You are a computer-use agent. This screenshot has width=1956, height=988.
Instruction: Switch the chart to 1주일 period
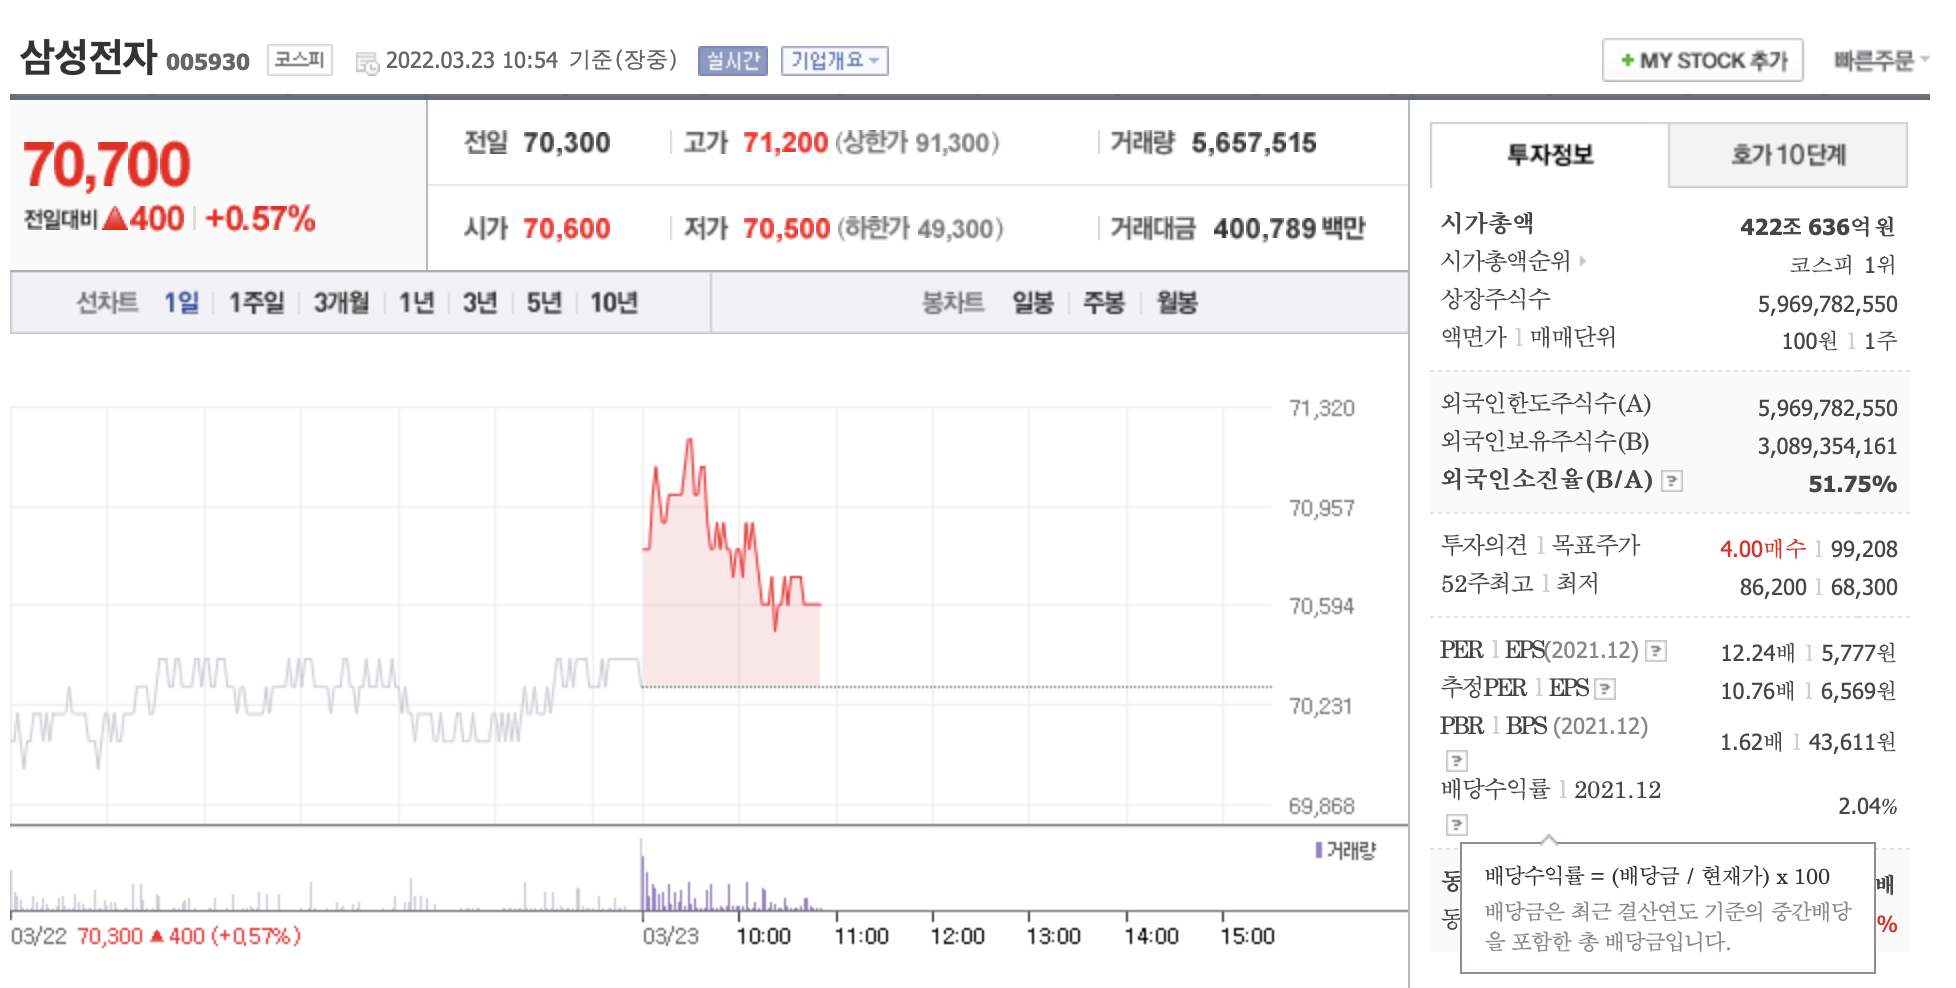256,302
